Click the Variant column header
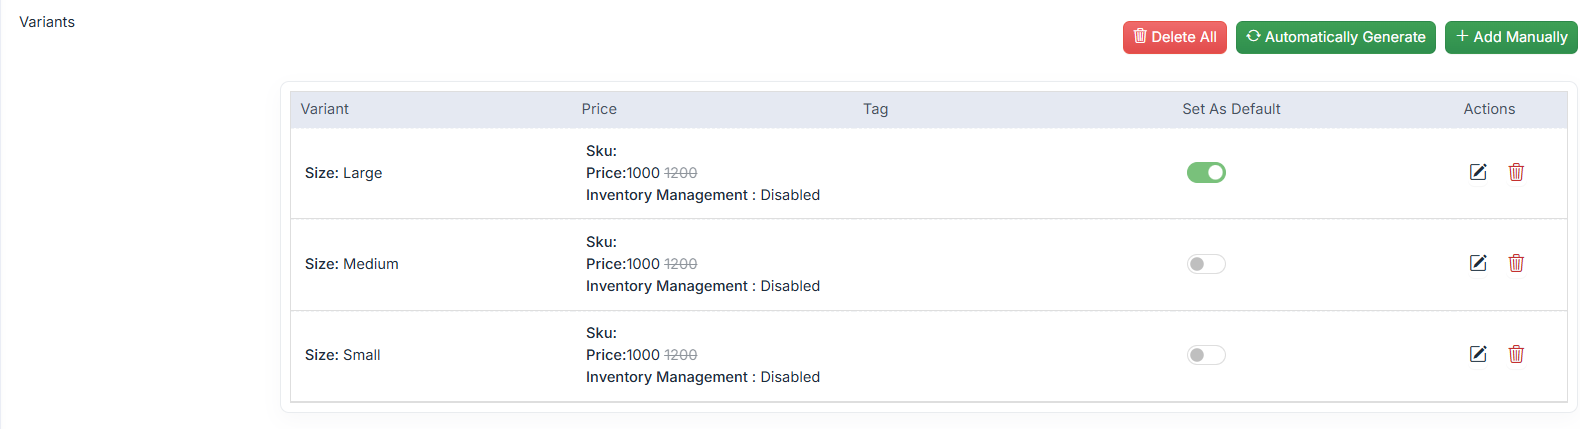The height and width of the screenshot is (429, 1580). tap(325, 109)
